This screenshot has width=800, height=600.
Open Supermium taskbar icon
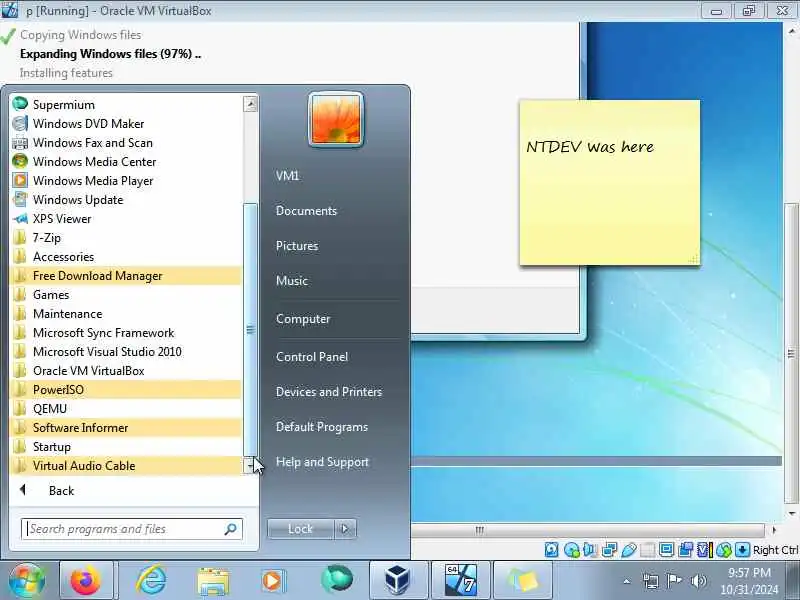[336, 580]
